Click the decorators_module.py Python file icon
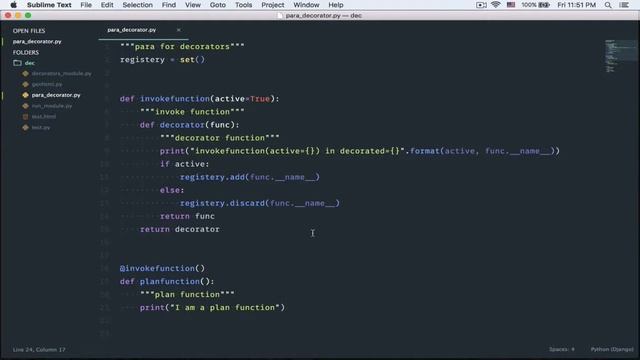The image size is (640, 360). point(26,73)
